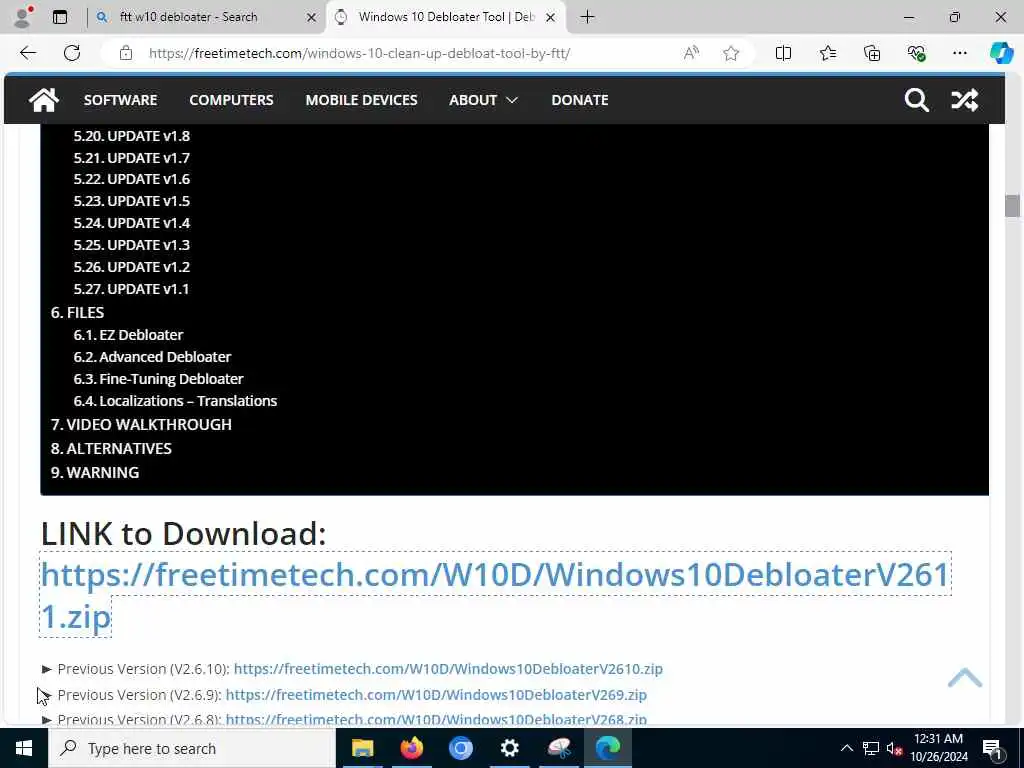
Task: View site information lock icon
Action: tap(126, 53)
